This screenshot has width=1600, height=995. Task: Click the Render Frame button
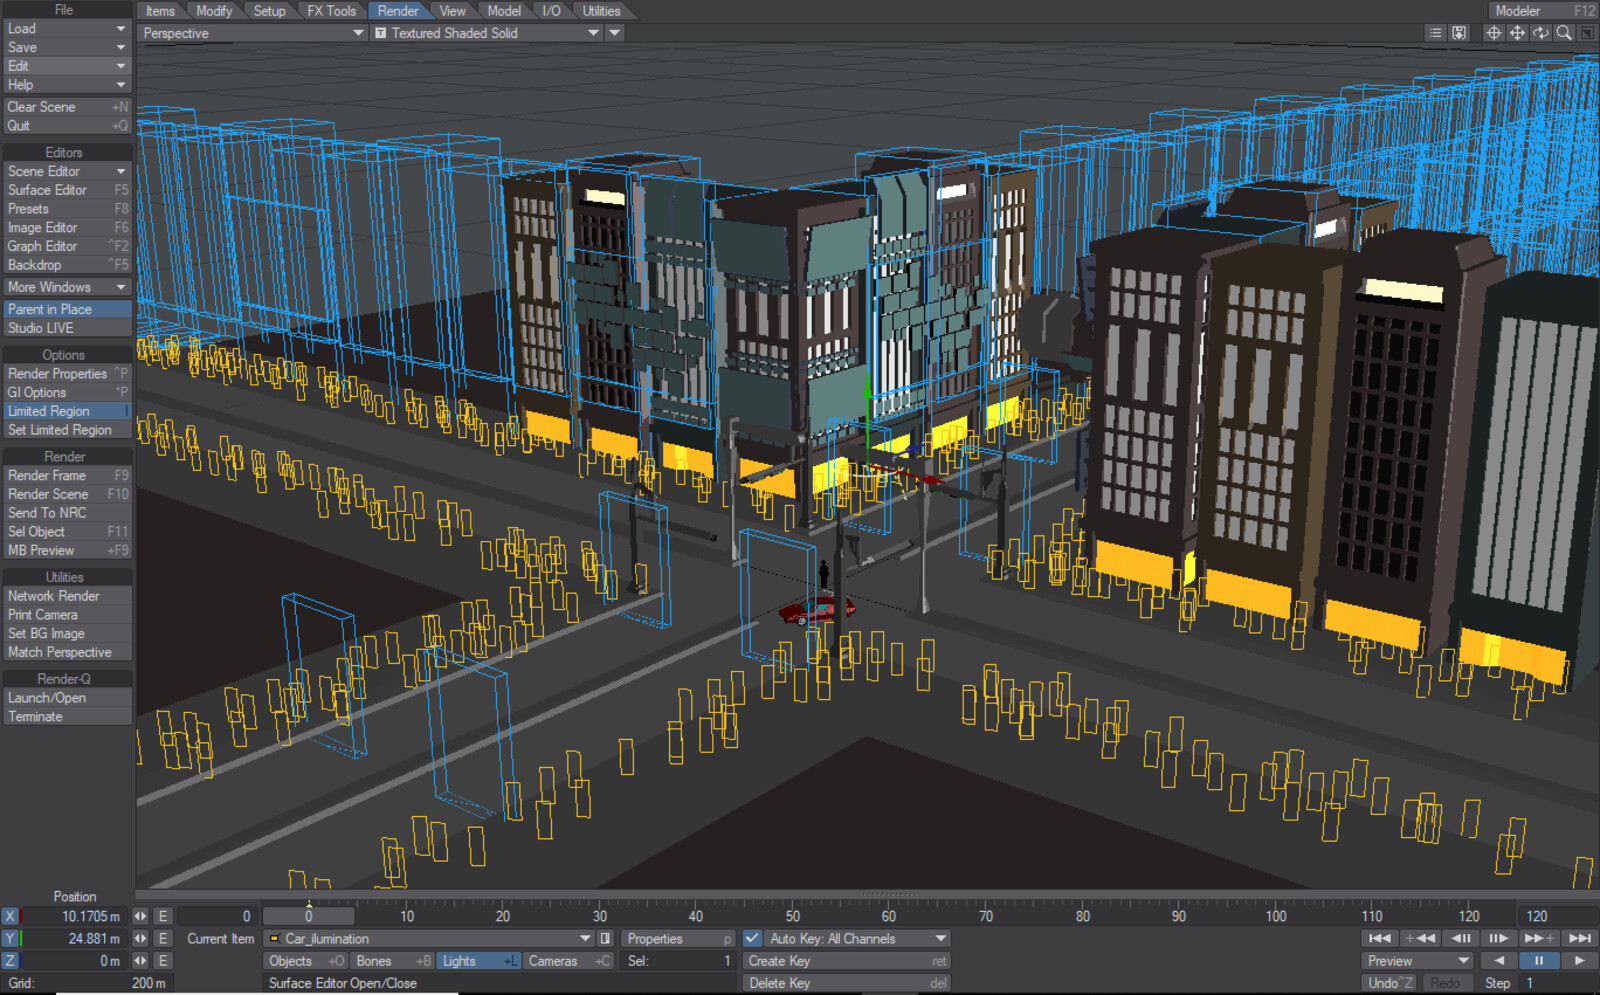pyautogui.click(x=66, y=476)
